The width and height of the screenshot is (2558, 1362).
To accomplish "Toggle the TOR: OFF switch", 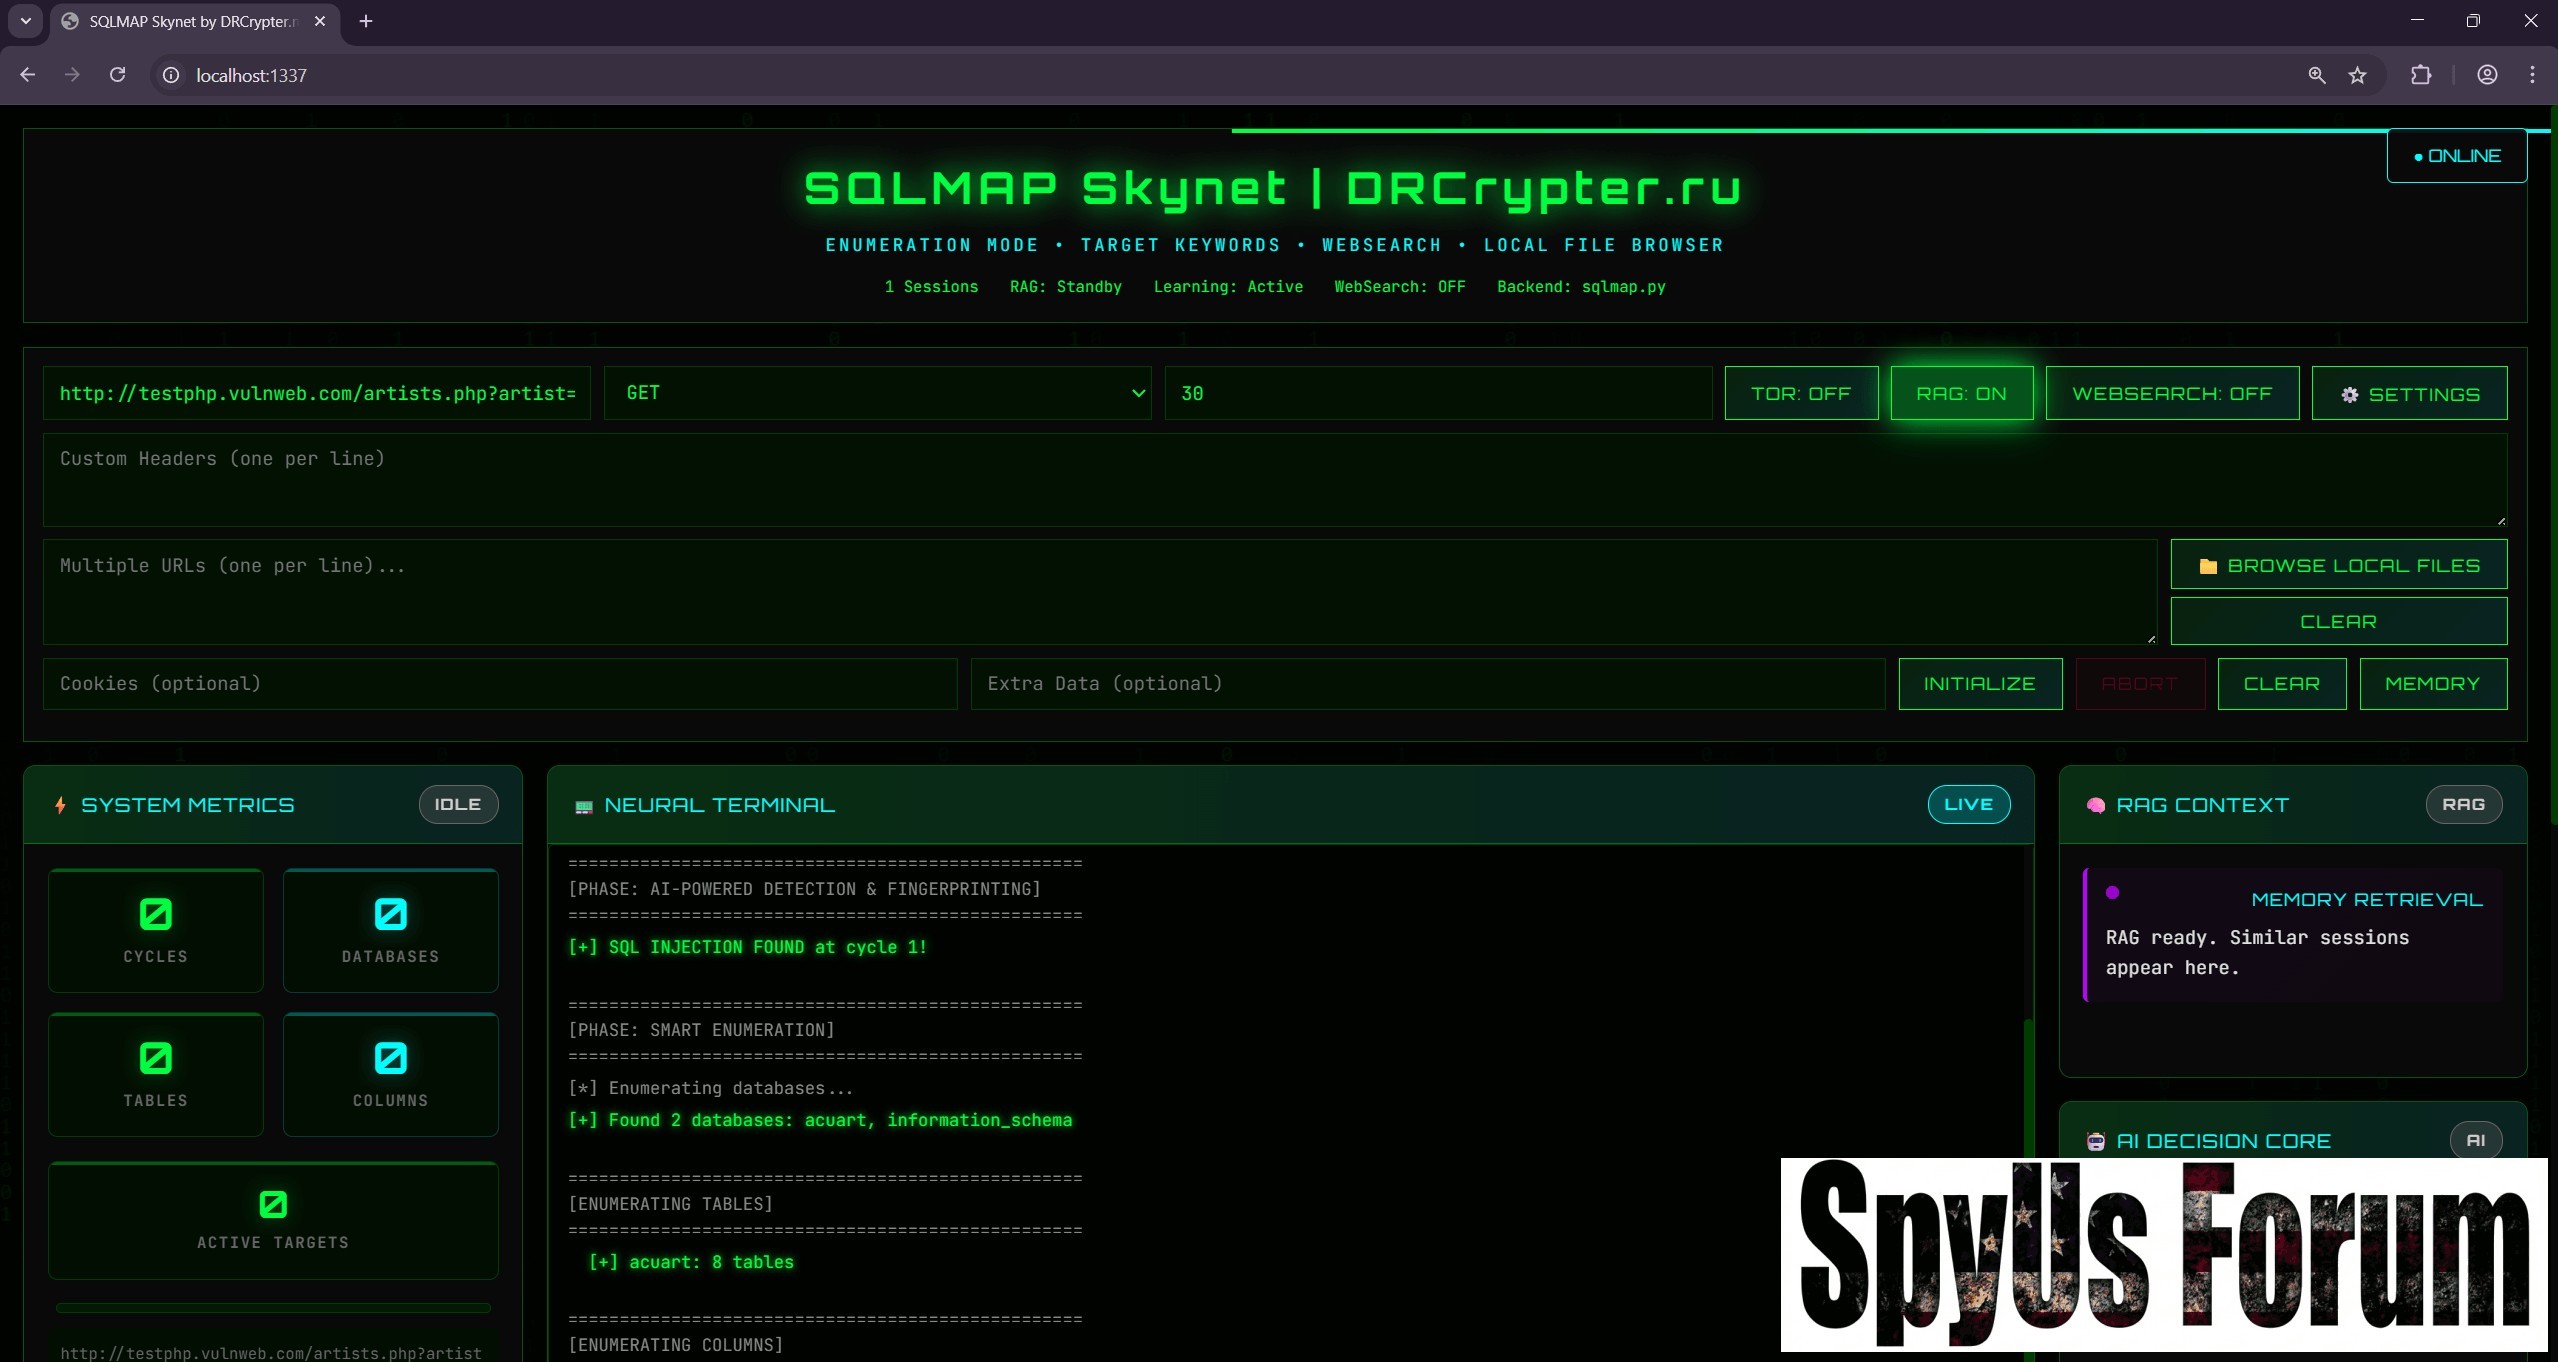I will point(1800,393).
